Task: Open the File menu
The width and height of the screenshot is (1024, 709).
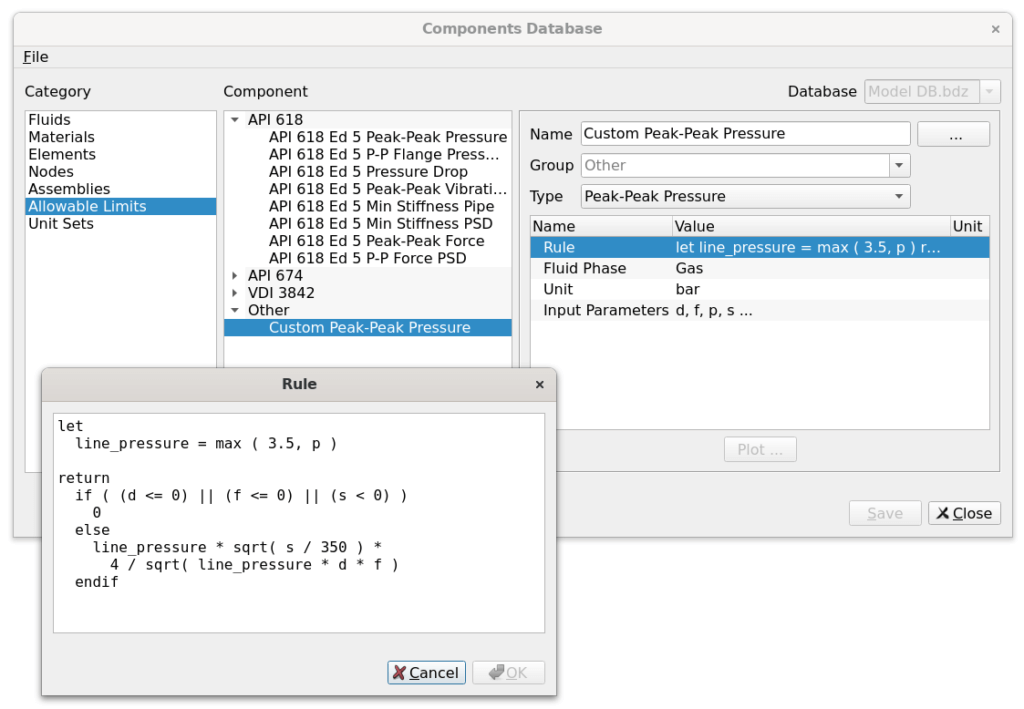Action: click(x=35, y=57)
